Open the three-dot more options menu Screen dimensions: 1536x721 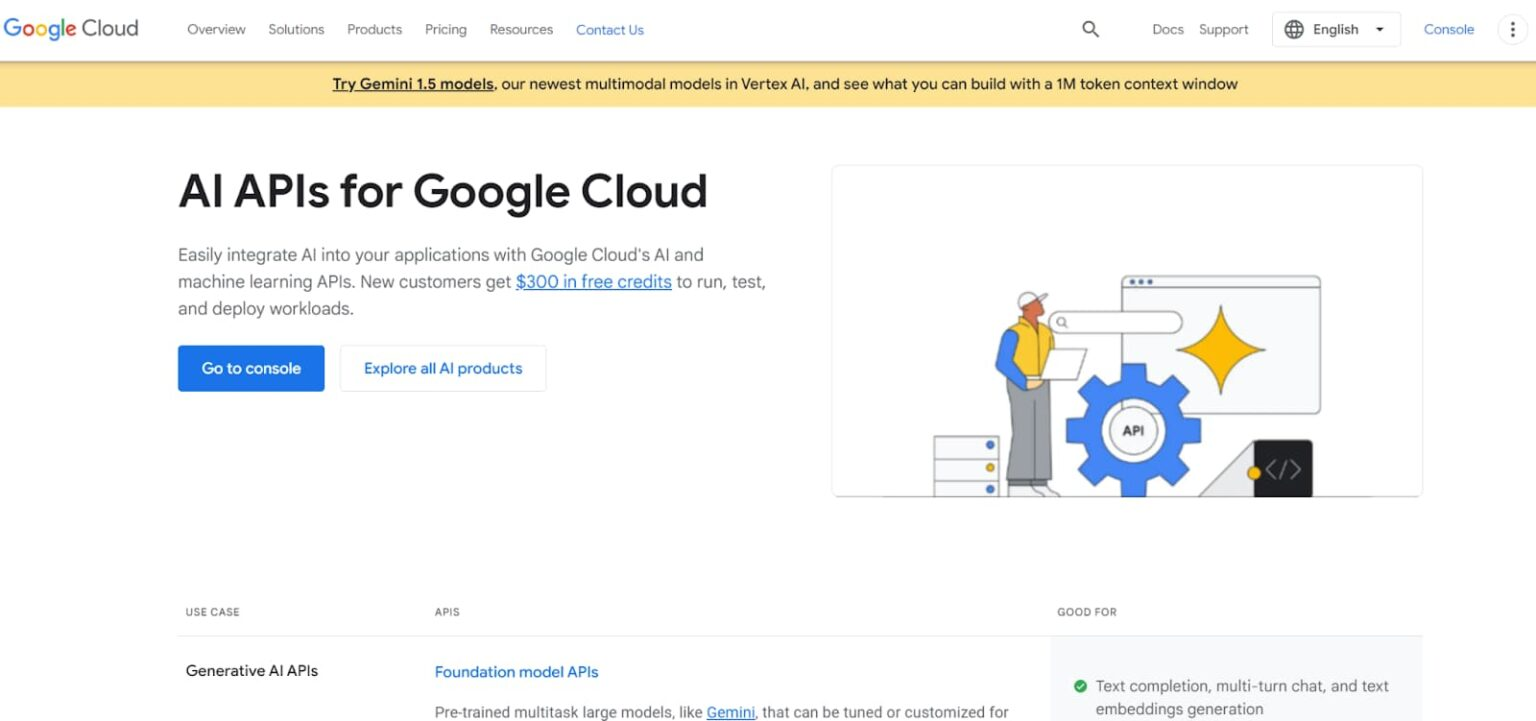coord(1512,30)
